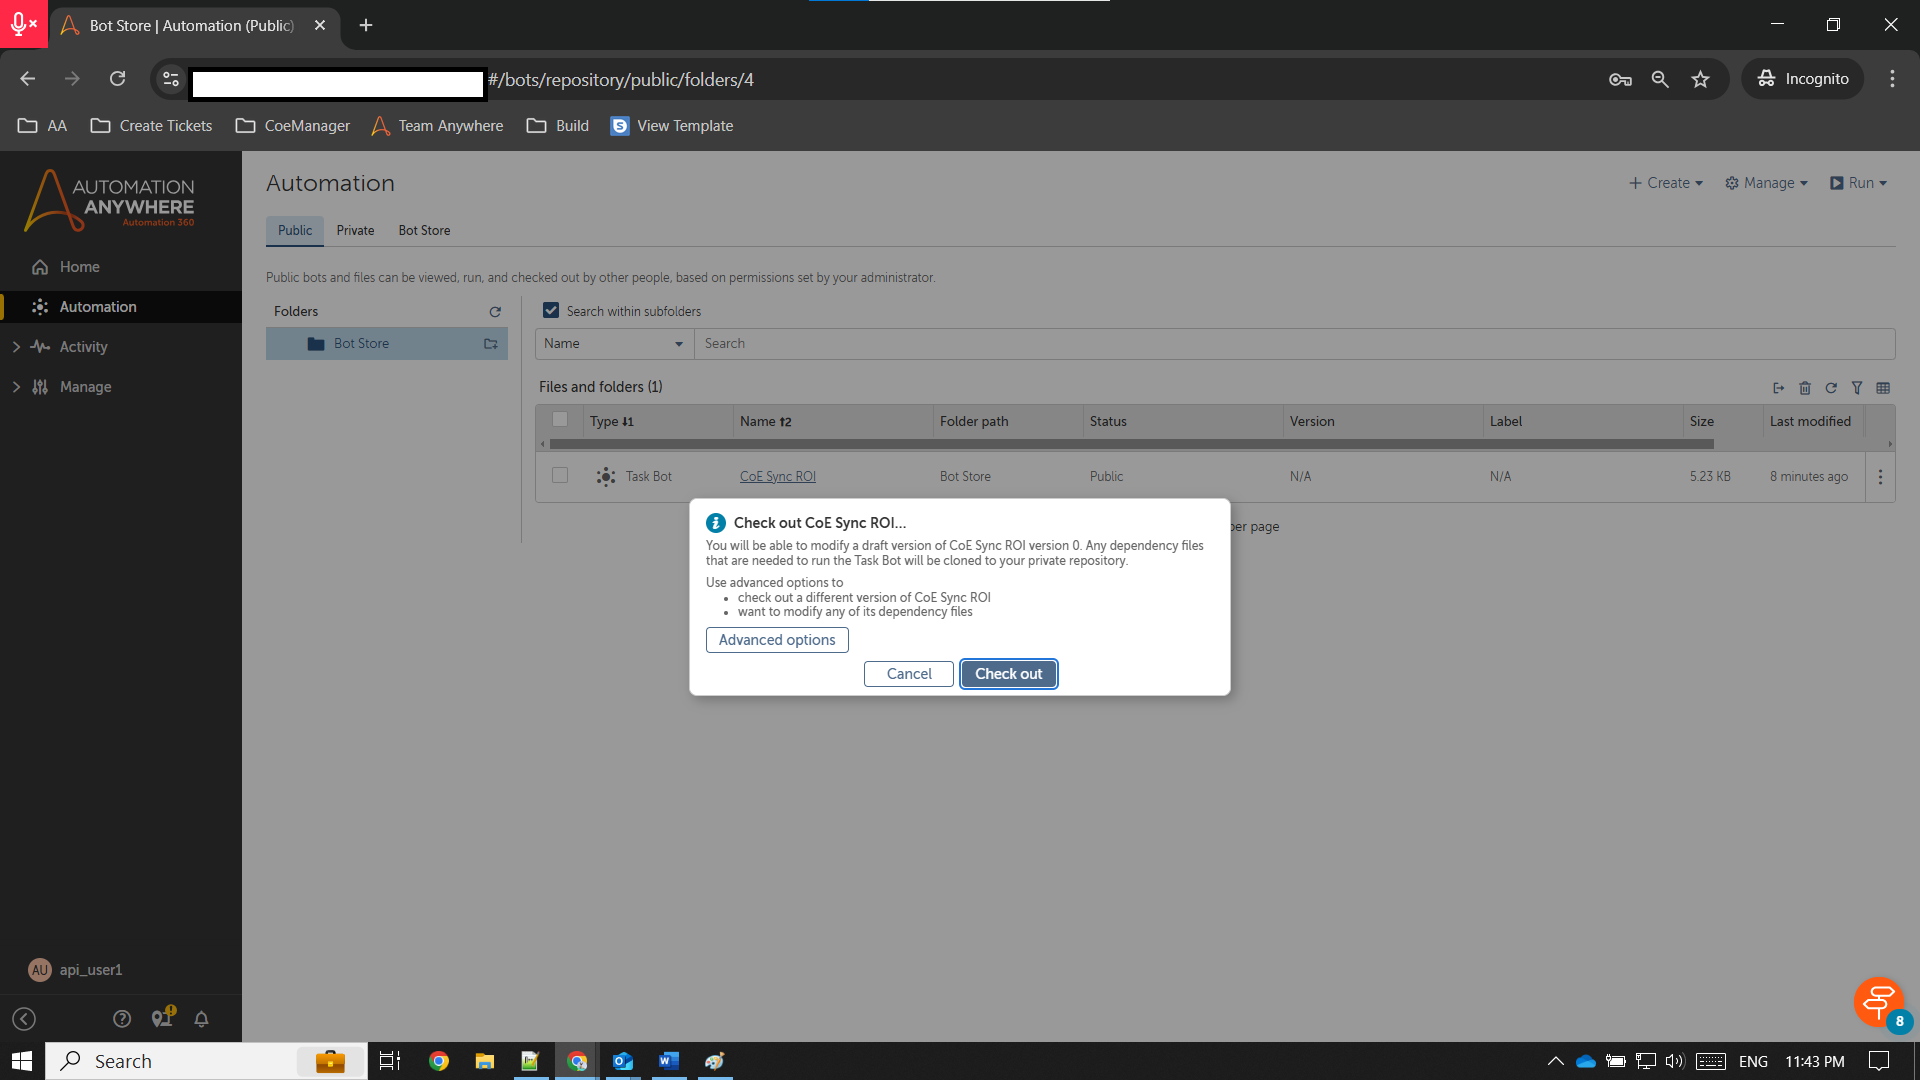This screenshot has width=1920, height=1080.
Task: Open the Name search field dropdown
Action: 613,344
